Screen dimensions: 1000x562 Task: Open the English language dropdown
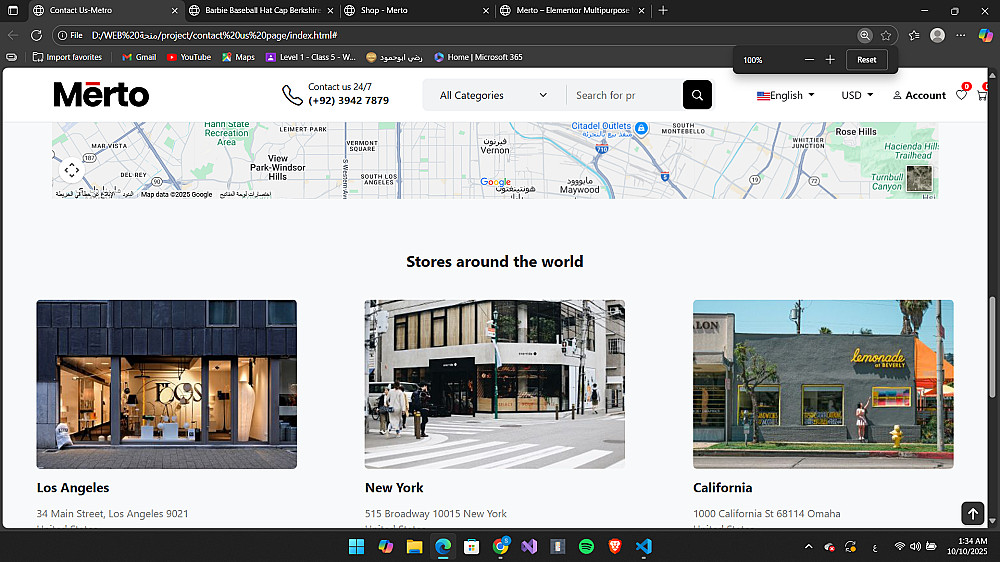click(785, 95)
